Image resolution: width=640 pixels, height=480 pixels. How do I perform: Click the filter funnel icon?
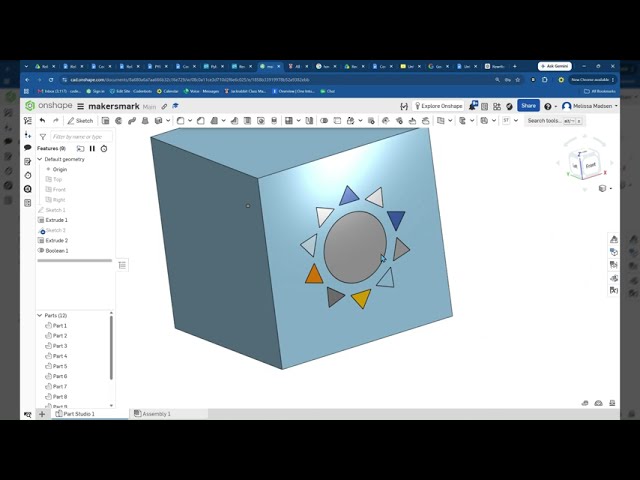(x=43, y=137)
